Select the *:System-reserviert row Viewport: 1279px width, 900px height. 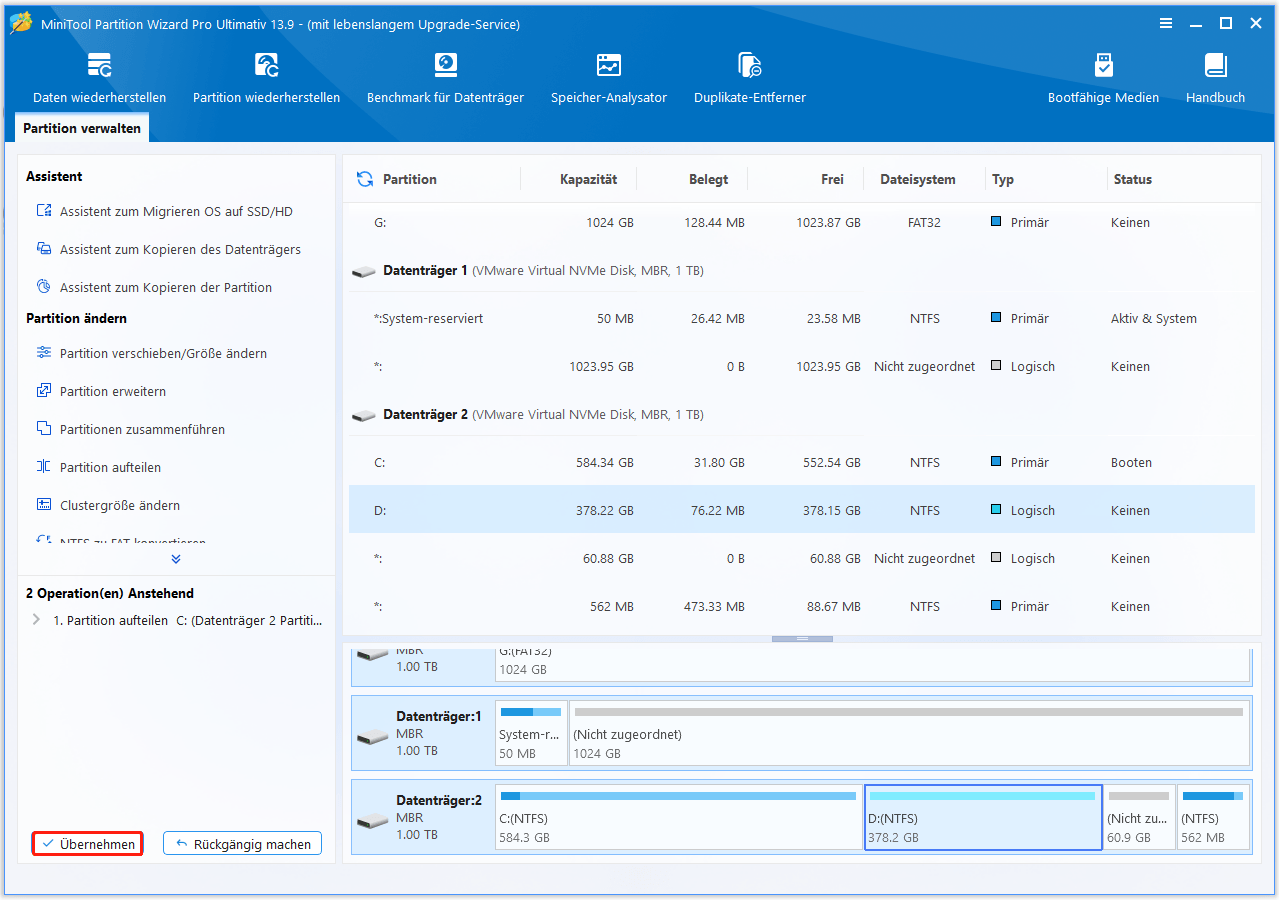point(802,319)
